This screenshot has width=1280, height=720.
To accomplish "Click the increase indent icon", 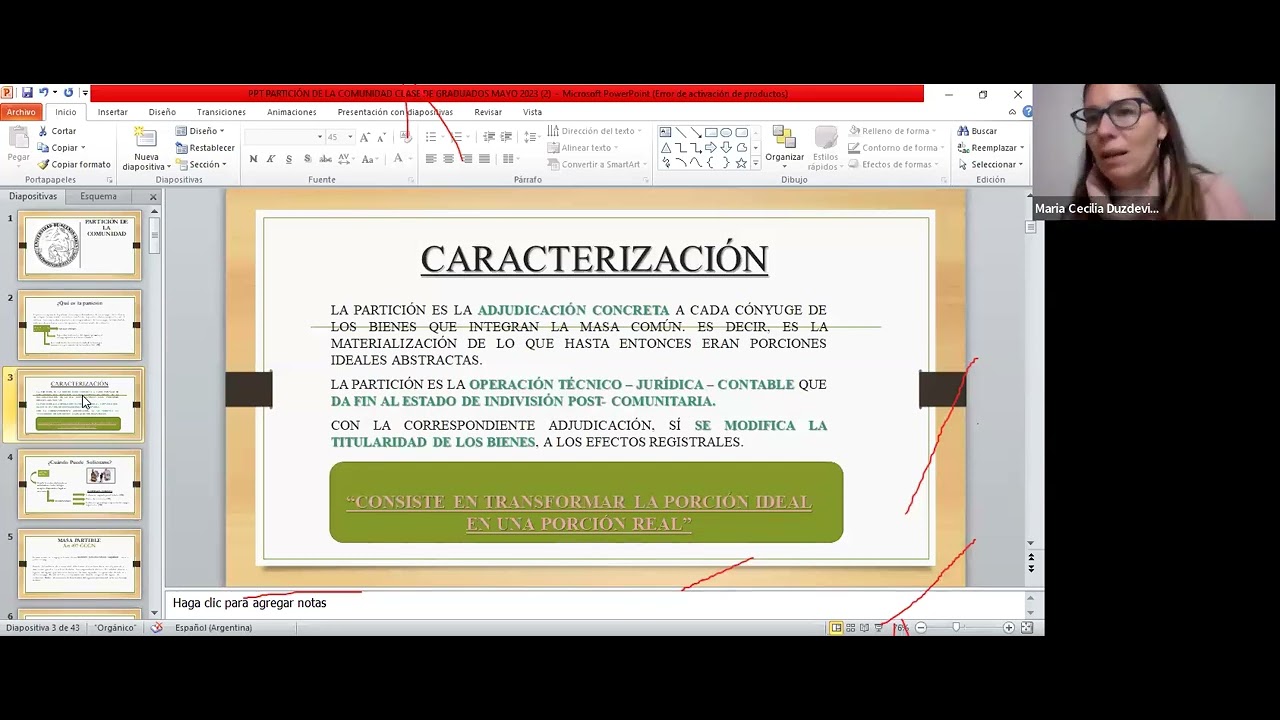I will (x=506, y=136).
